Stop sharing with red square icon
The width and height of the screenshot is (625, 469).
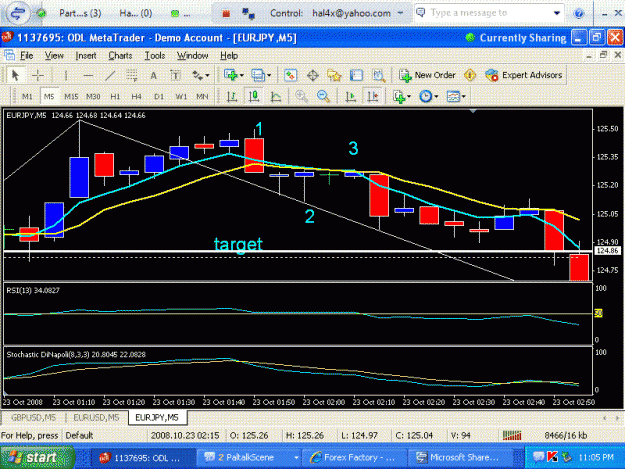click(x=226, y=14)
